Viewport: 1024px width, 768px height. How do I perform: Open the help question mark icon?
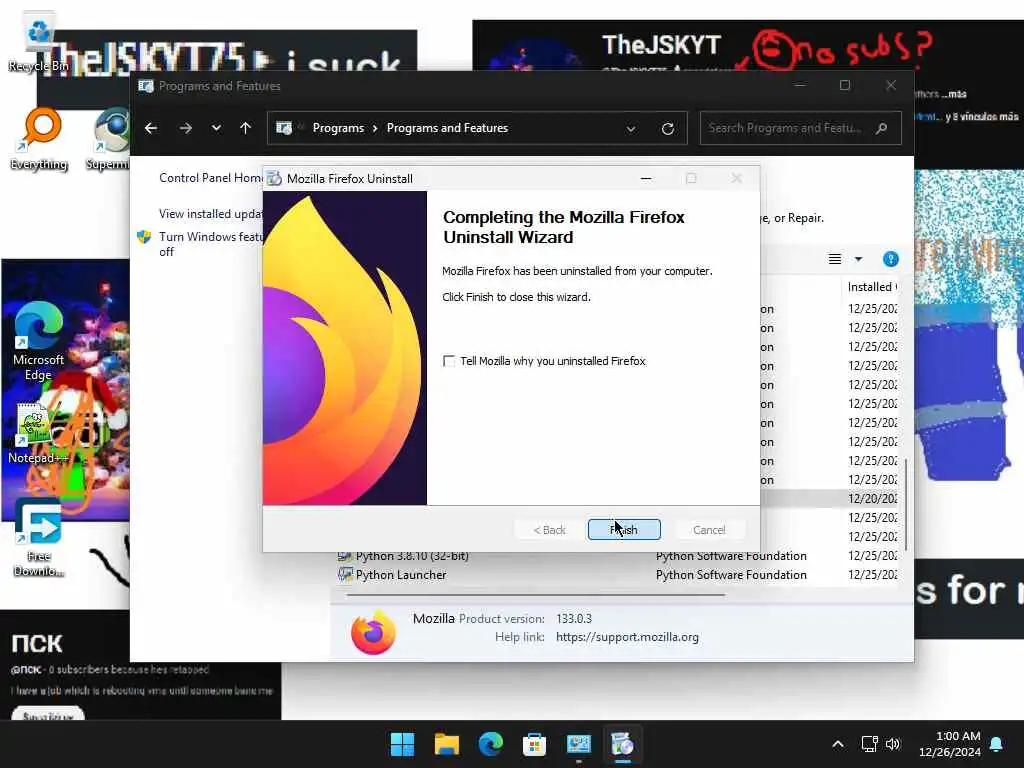click(x=891, y=259)
